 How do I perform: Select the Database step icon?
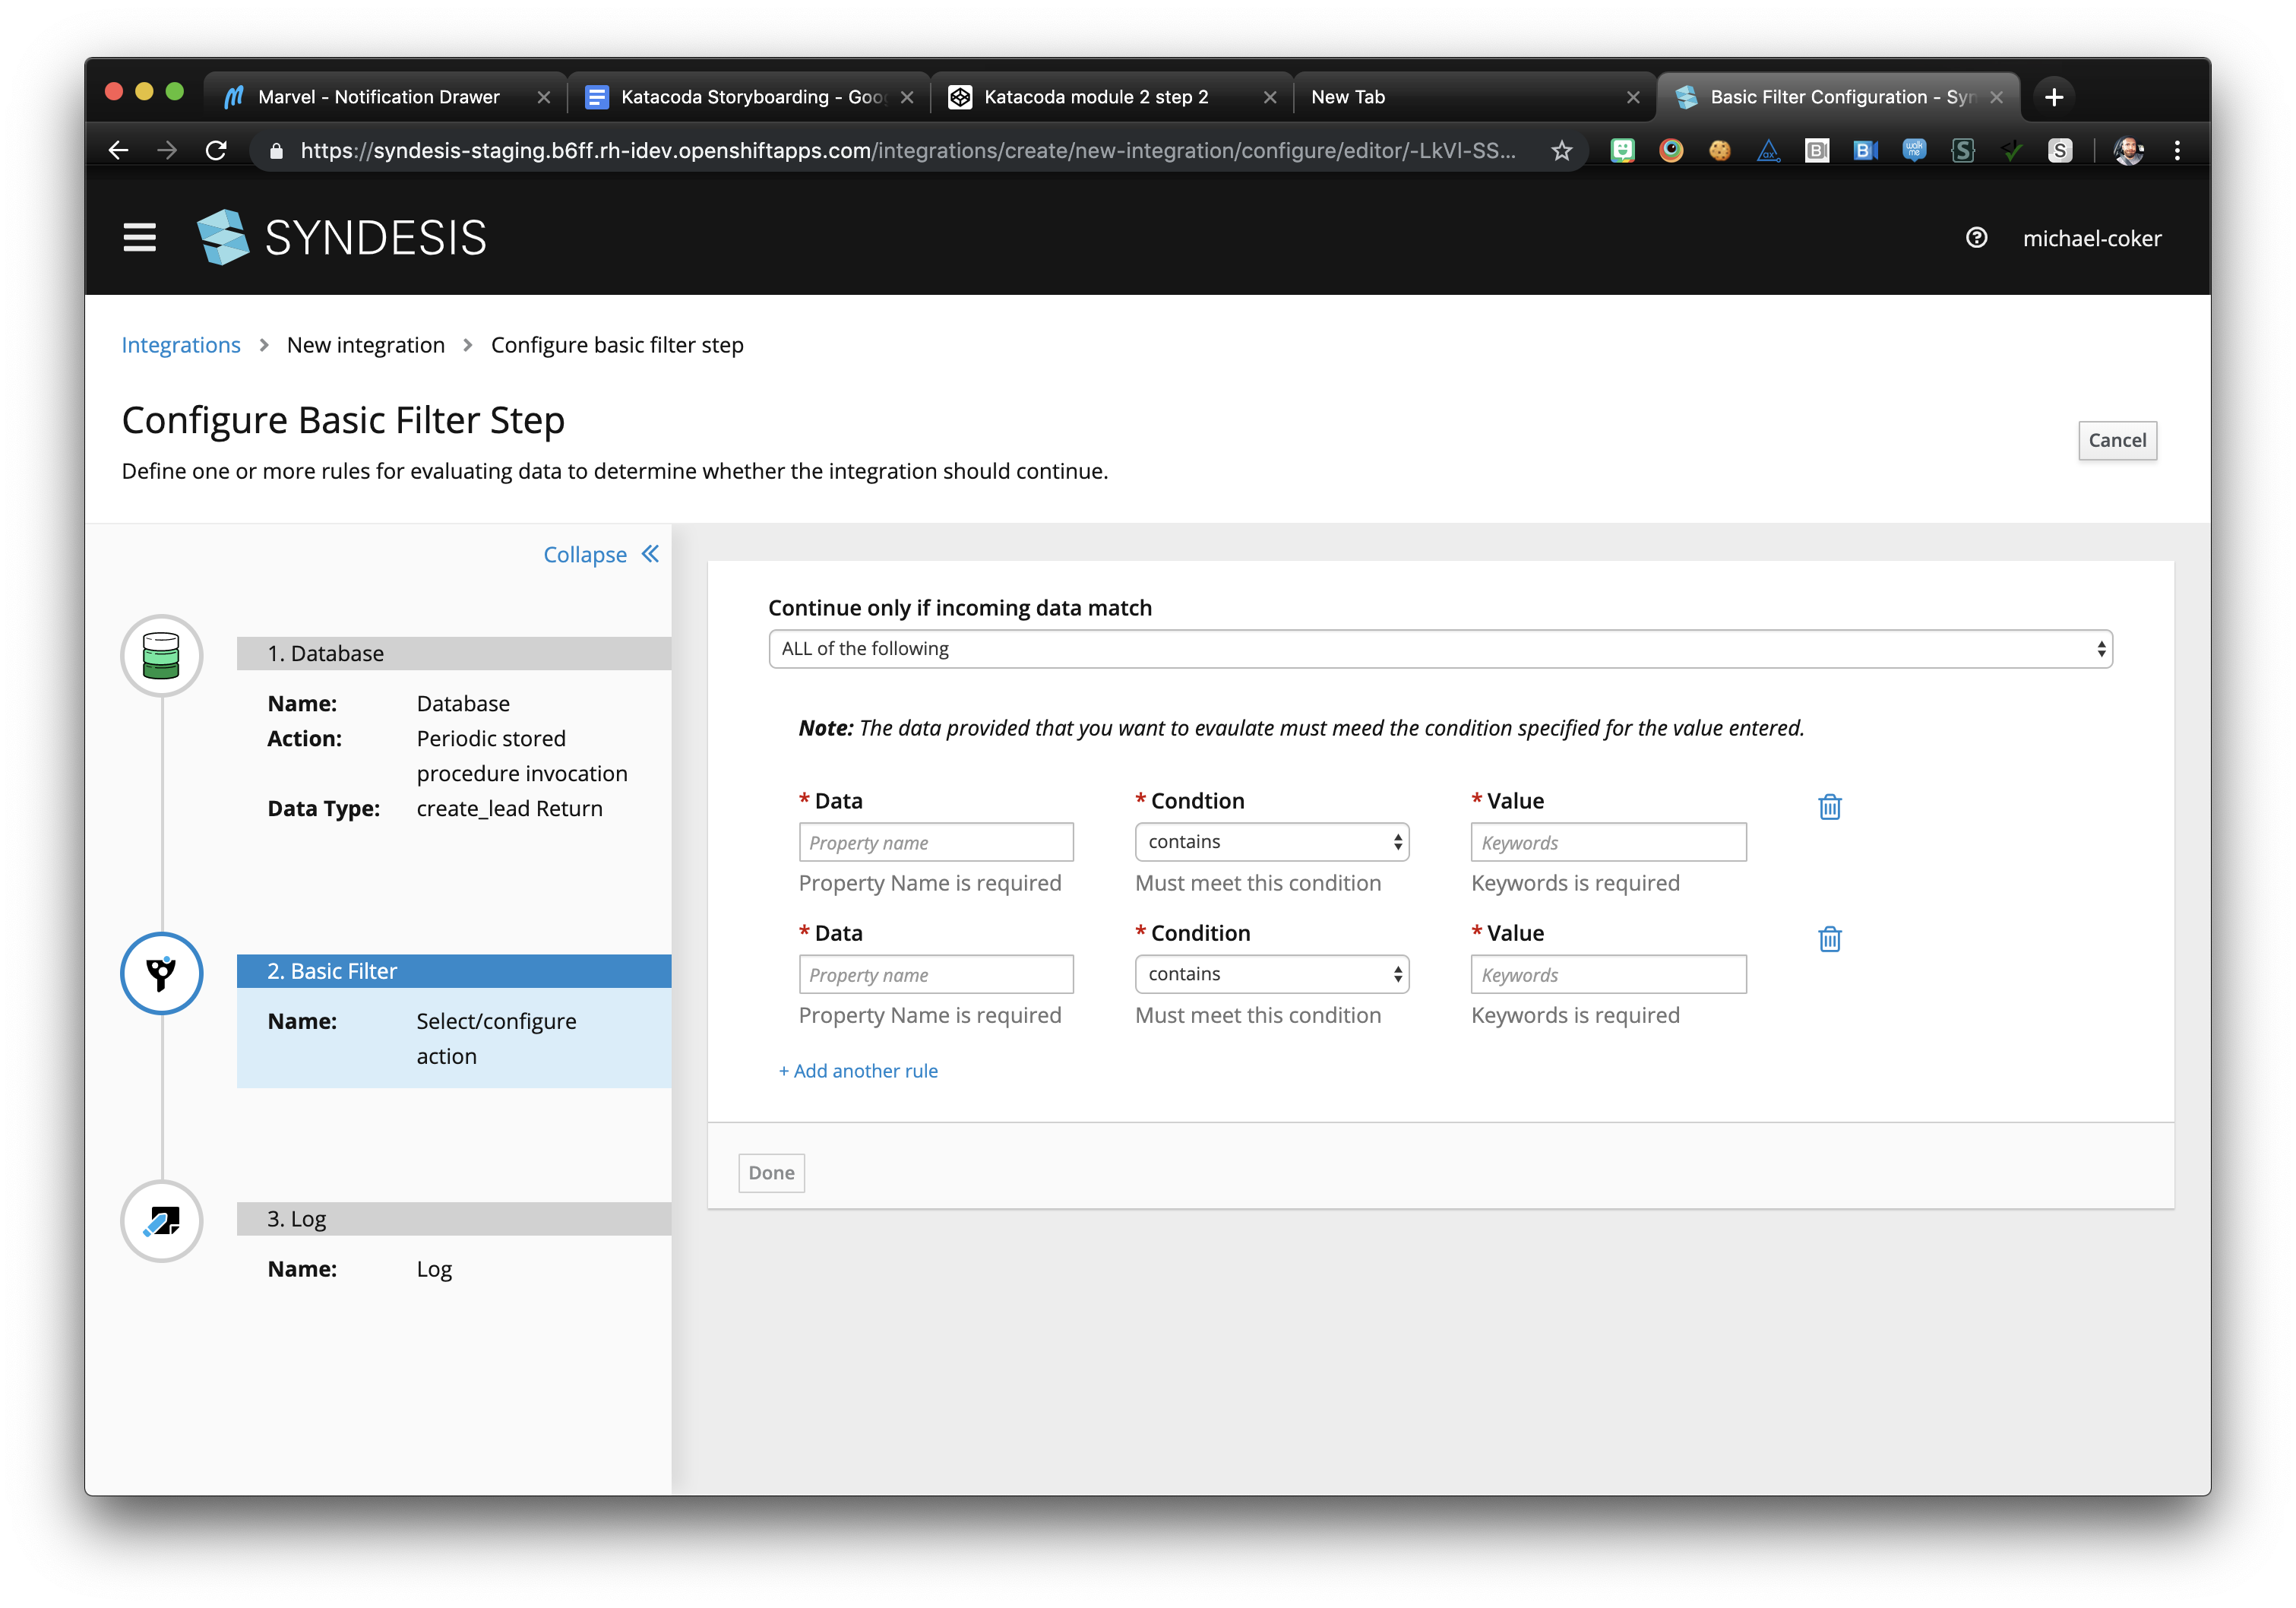[161, 656]
